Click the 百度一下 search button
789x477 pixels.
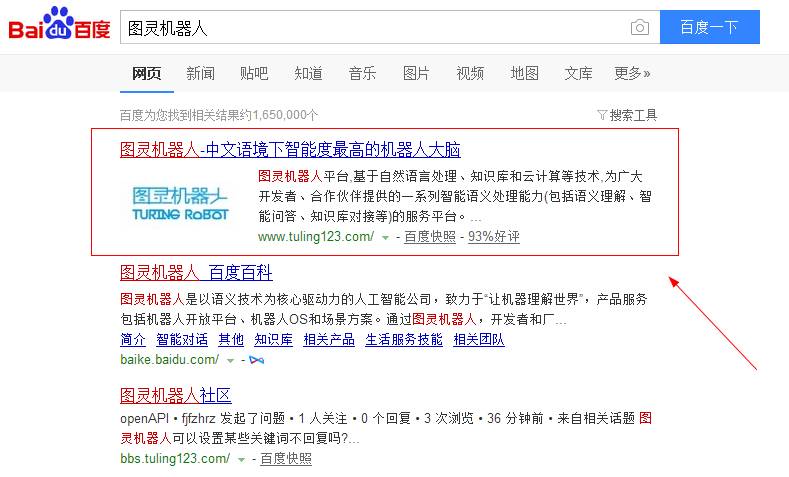(x=709, y=27)
